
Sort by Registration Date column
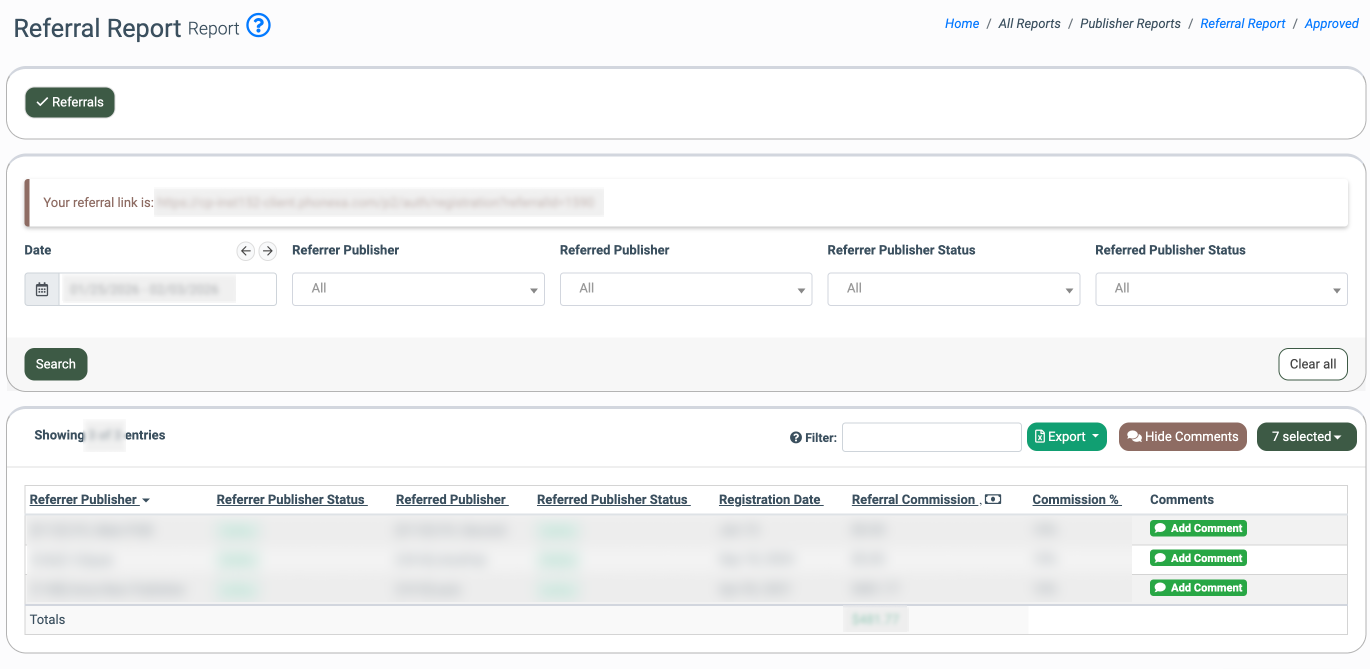coord(770,499)
